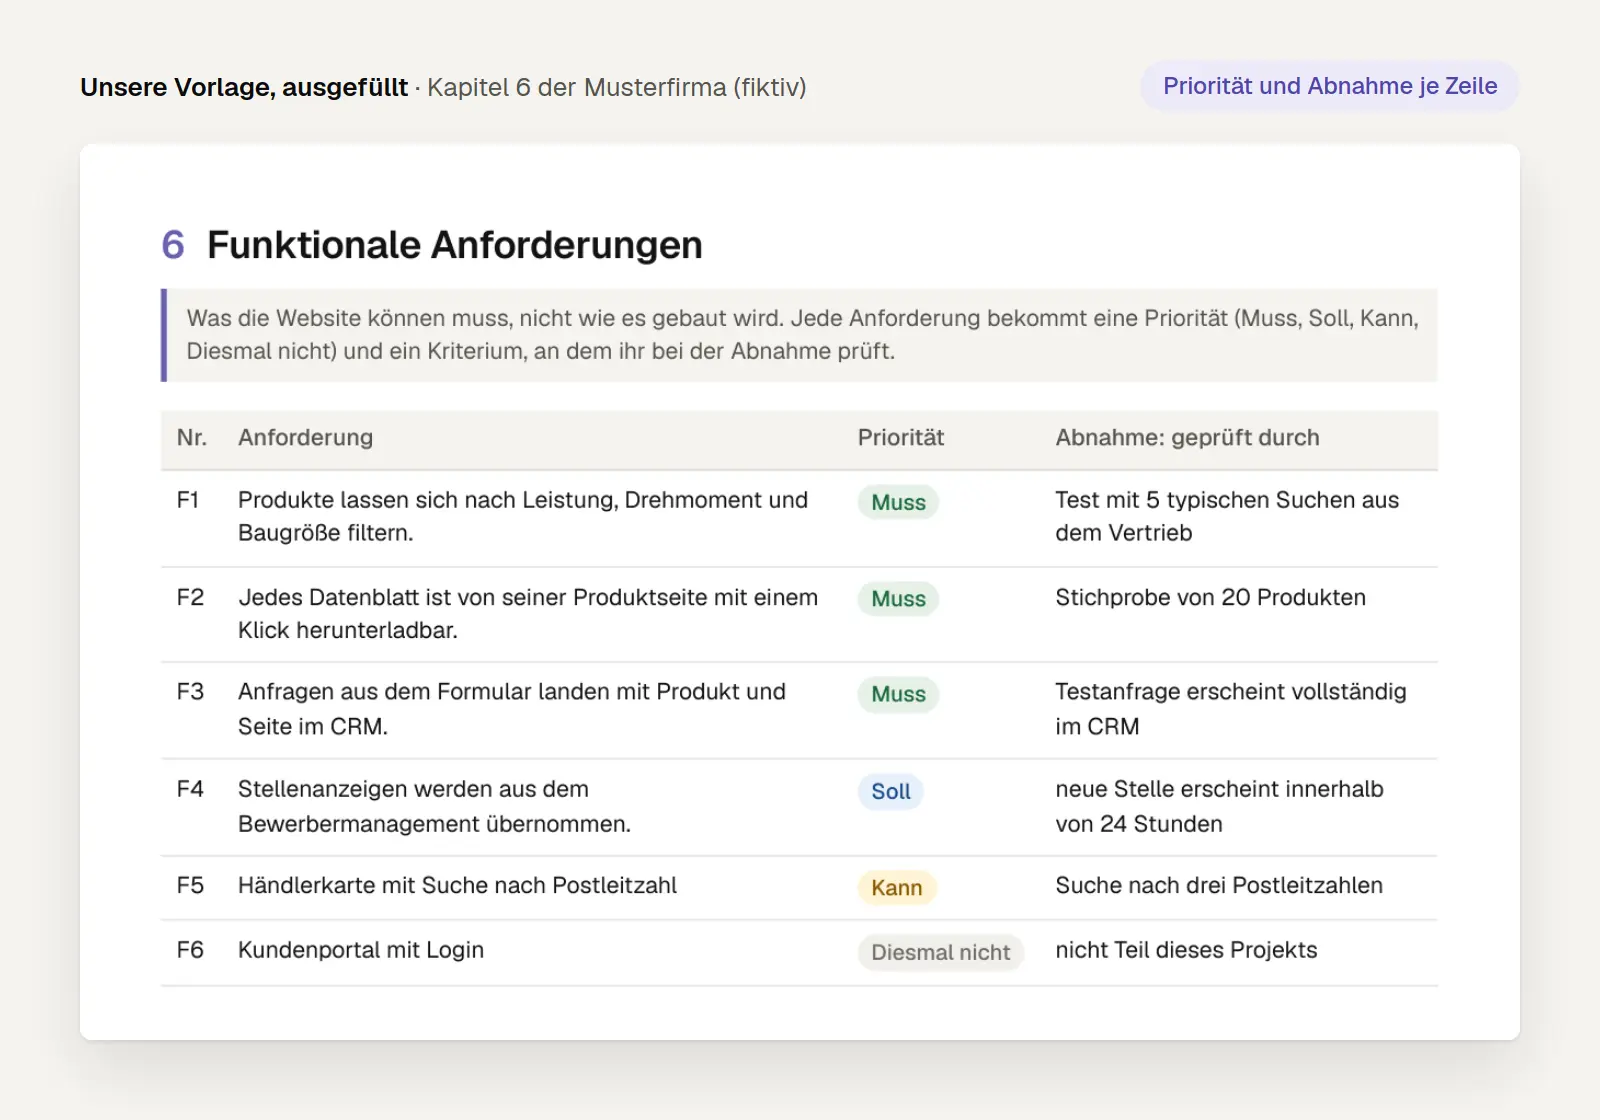This screenshot has width=1600, height=1120.
Task: Click 'Kapitel 6 der Musterfirma (fiktiv)' subtitle
Action: point(617,88)
